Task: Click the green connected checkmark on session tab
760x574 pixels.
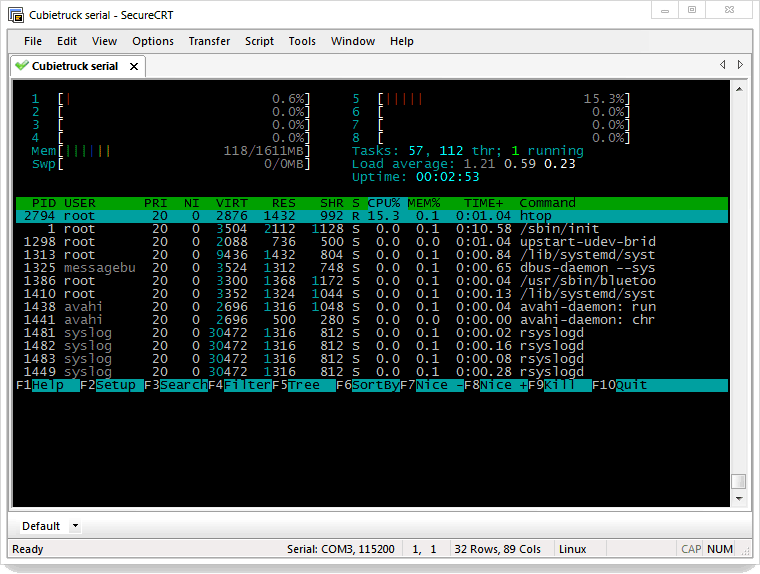Action: pos(22,65)
